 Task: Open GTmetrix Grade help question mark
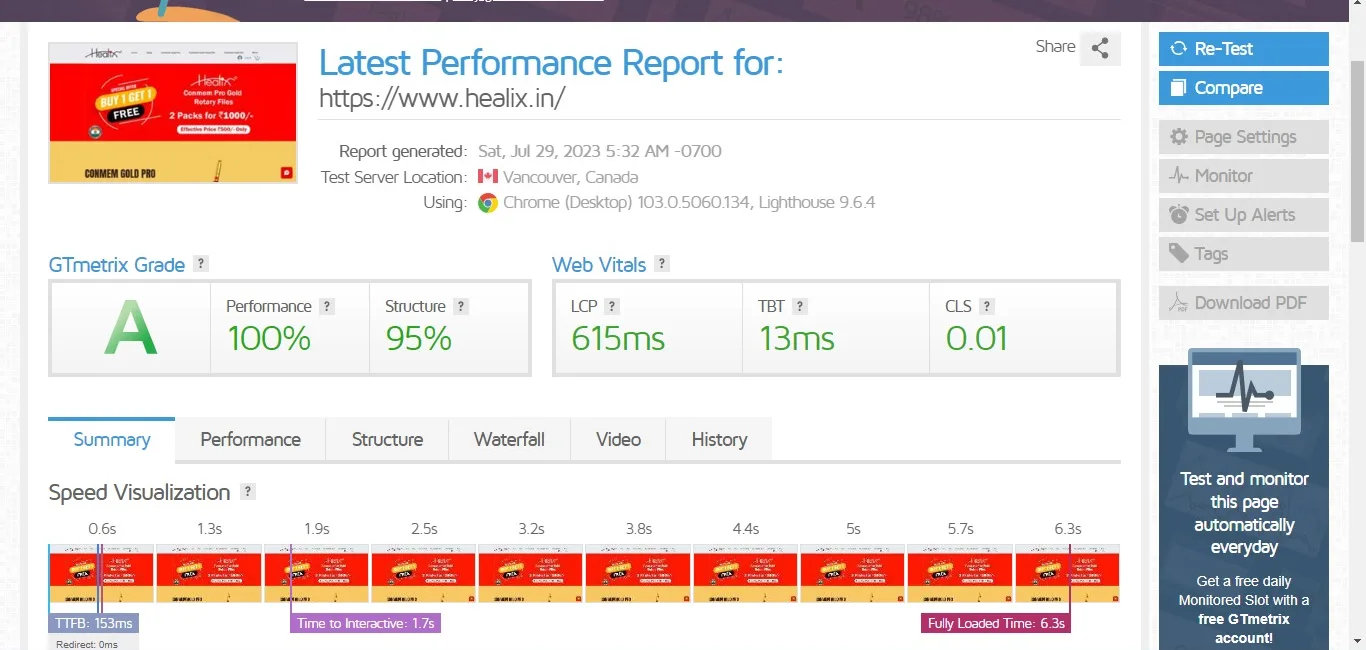pyautogui.click(x=201, y=264)
